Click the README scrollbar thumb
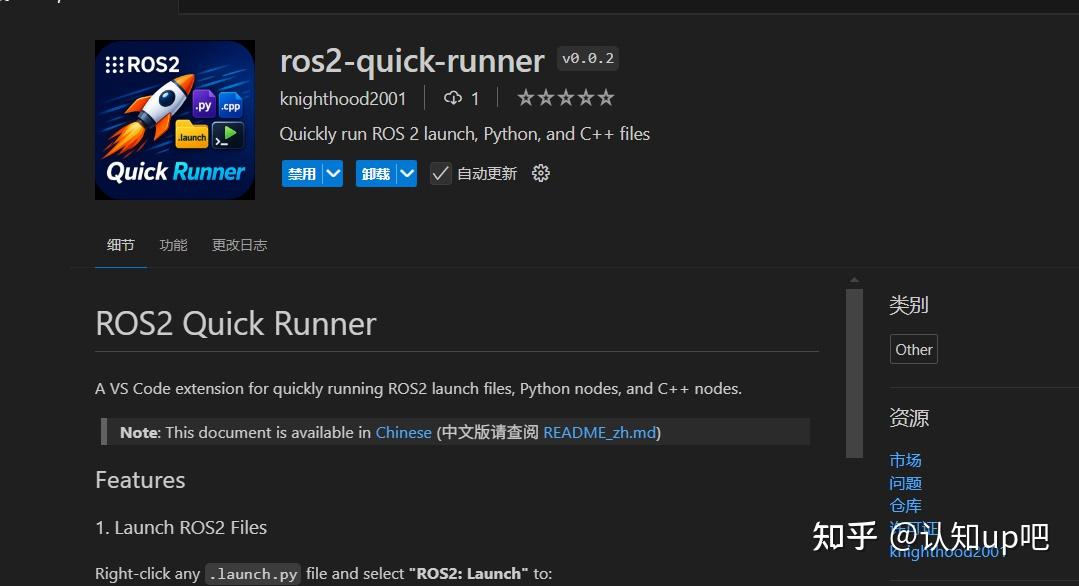 click(x=854, y=373)
